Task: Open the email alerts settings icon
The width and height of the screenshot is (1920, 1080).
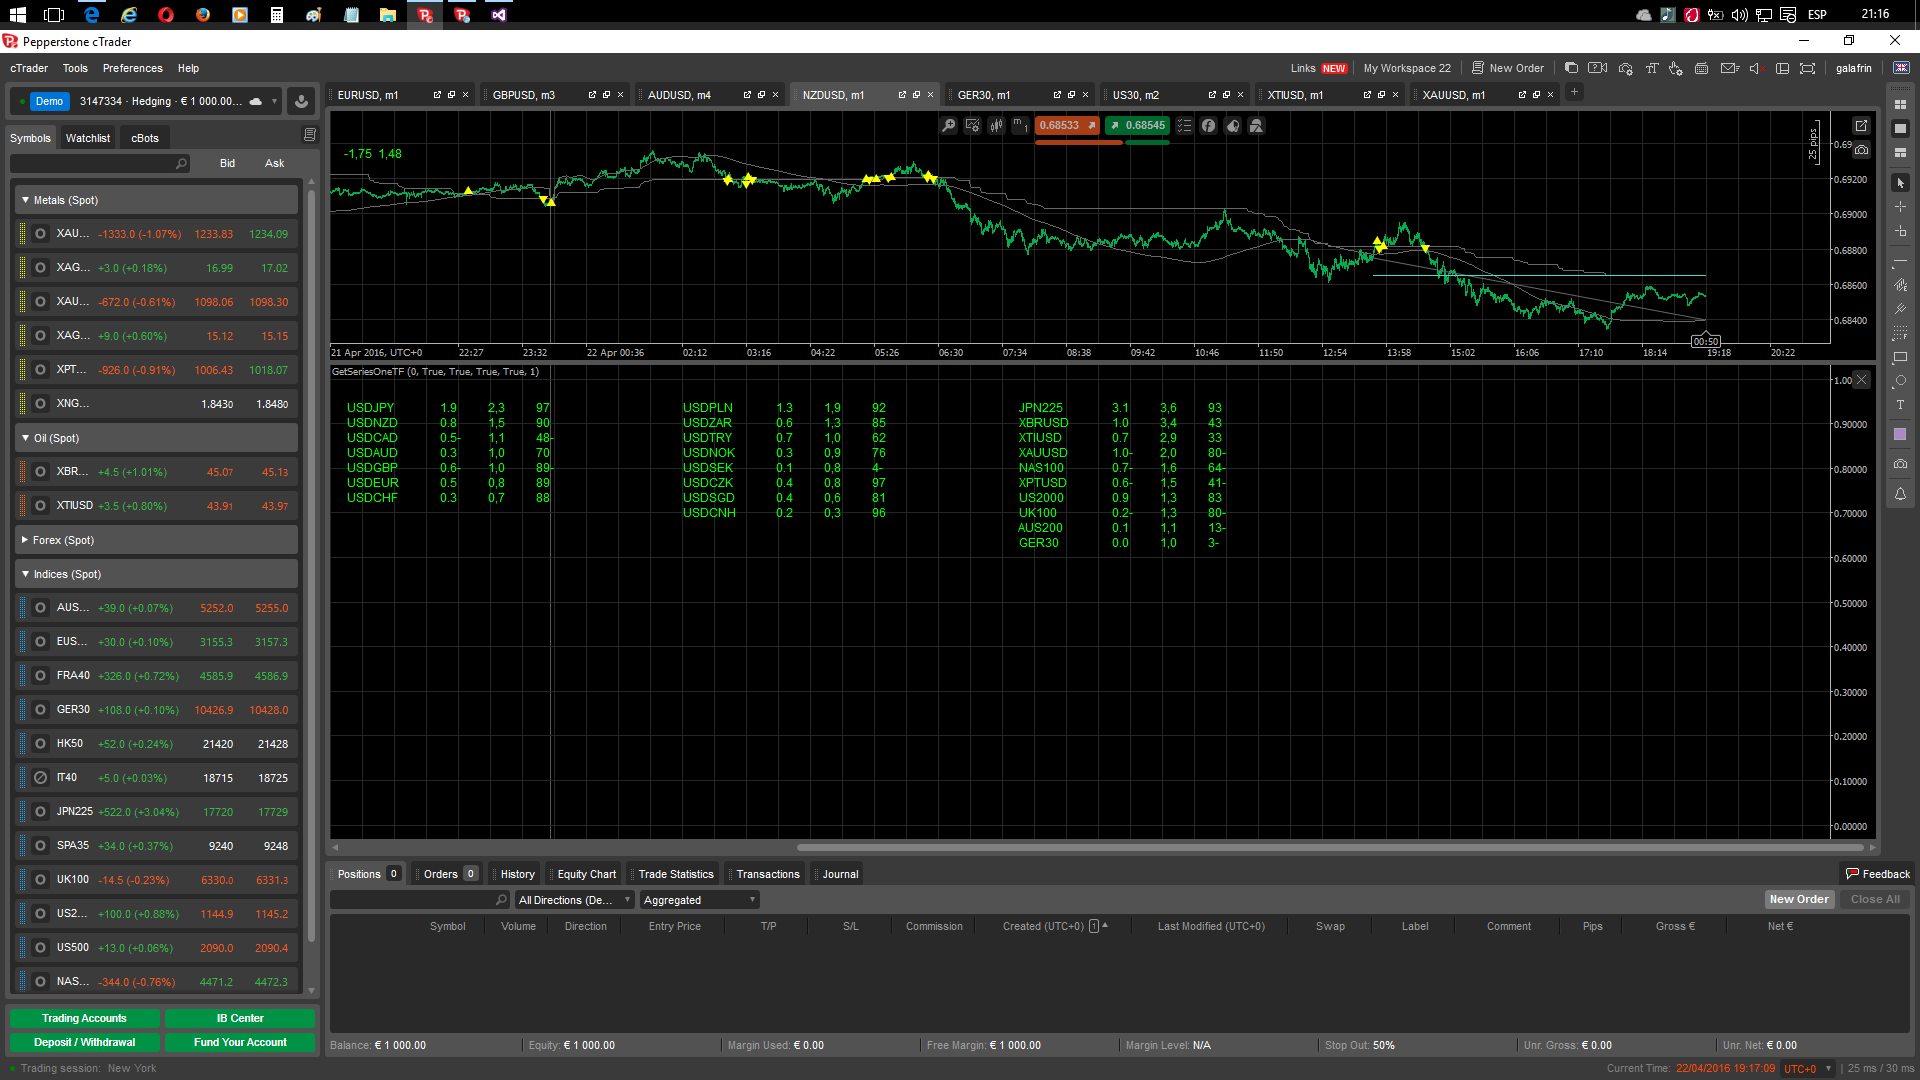Action: coord(1729,68)
